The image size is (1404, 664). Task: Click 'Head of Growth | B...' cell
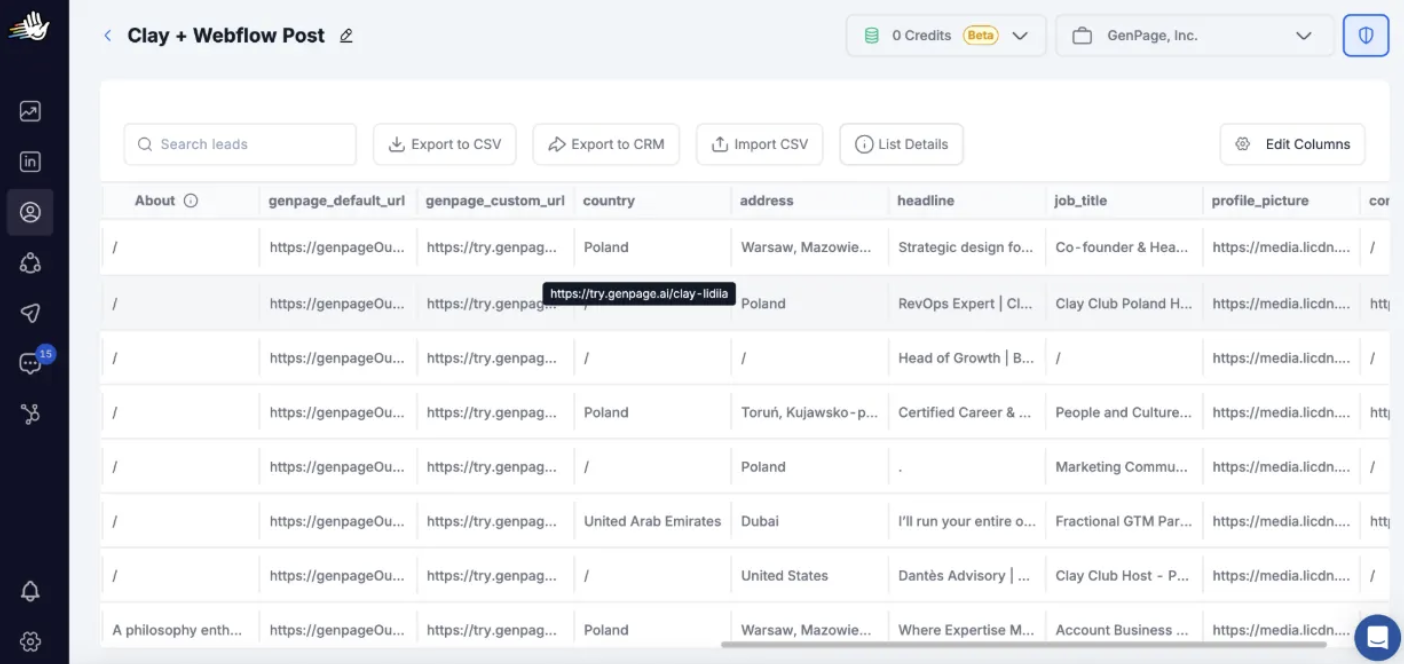966,357
